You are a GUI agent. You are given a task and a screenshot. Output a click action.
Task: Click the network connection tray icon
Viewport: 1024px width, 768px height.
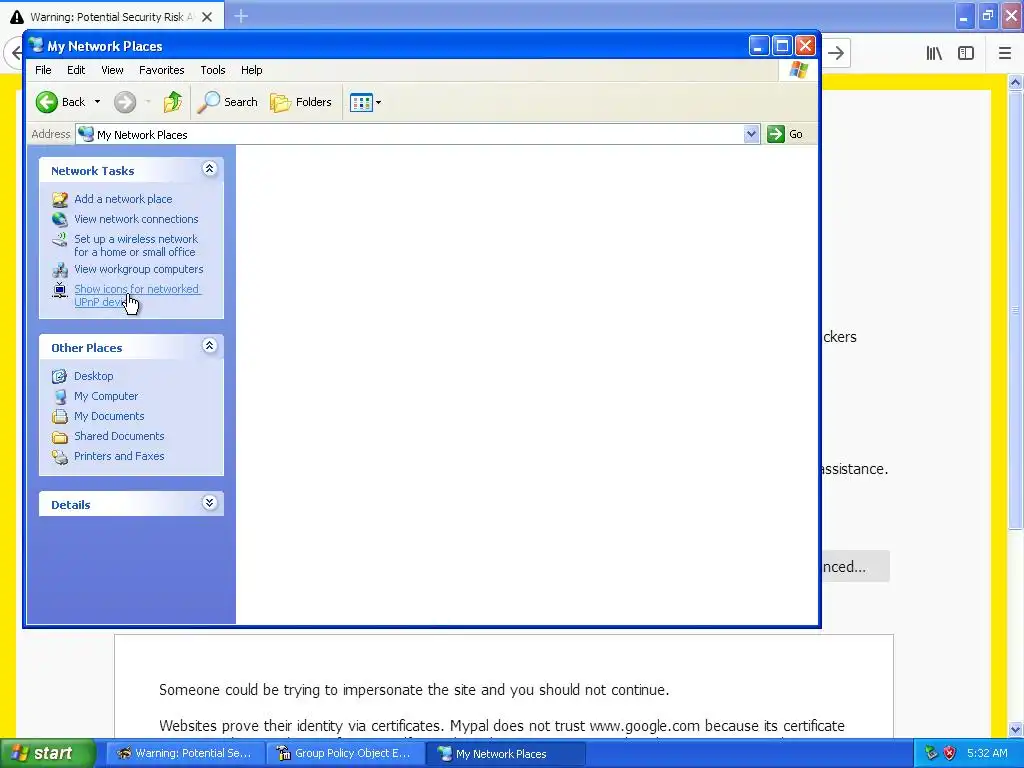[931, 754]
